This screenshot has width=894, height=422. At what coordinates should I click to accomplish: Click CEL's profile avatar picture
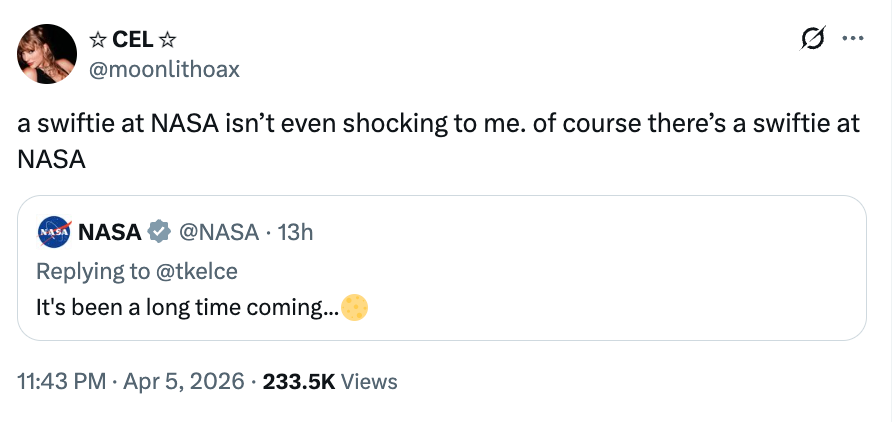coord(48,54)
